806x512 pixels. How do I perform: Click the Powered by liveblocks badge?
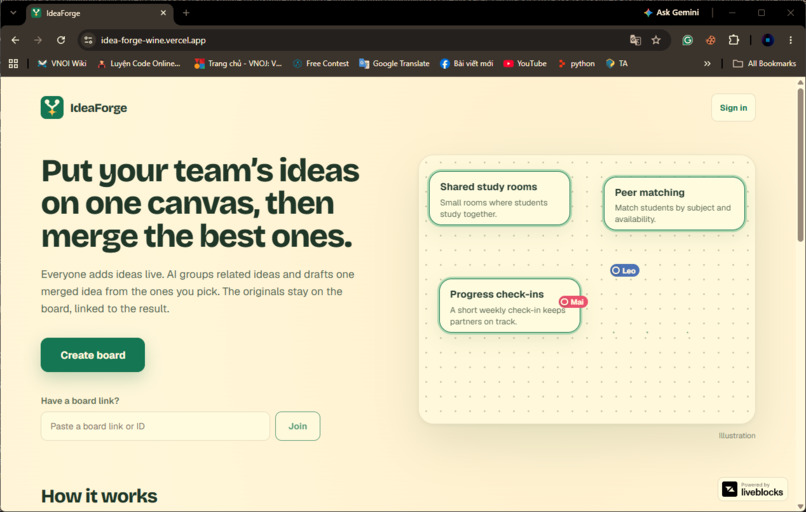(753, 489)
